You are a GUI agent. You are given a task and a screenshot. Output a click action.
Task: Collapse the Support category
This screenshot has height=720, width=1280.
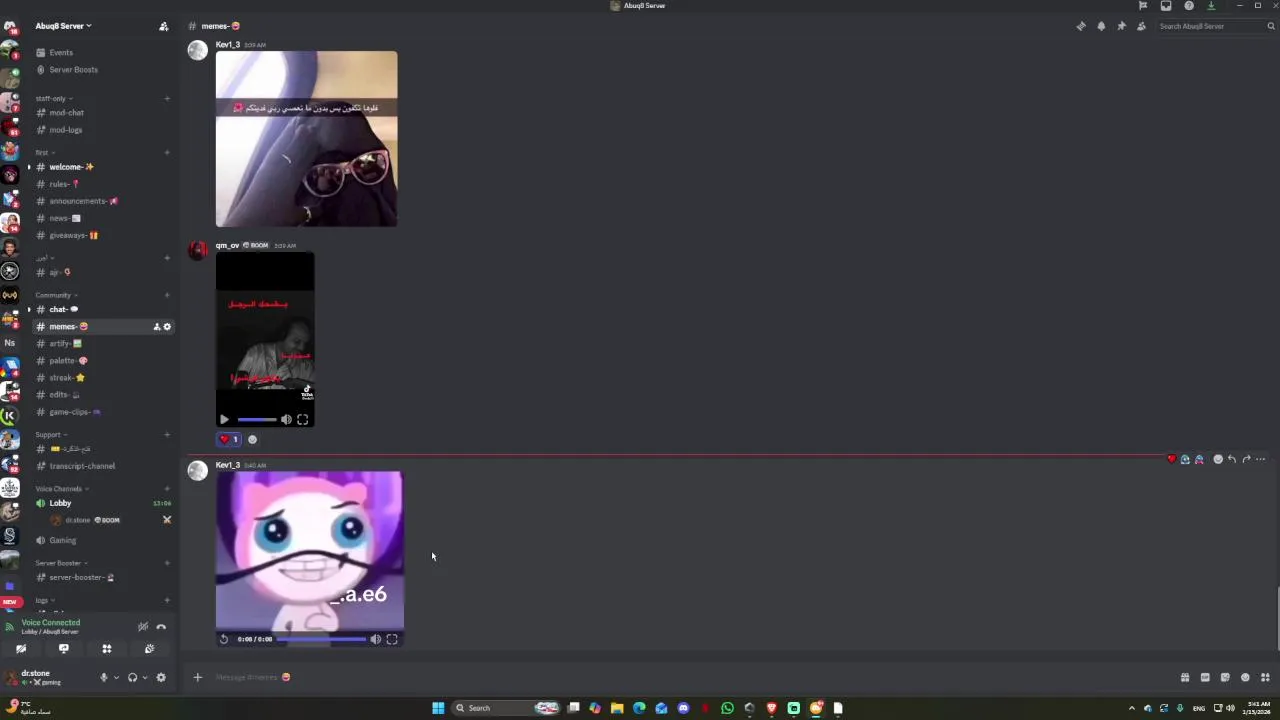coord(50,434)
